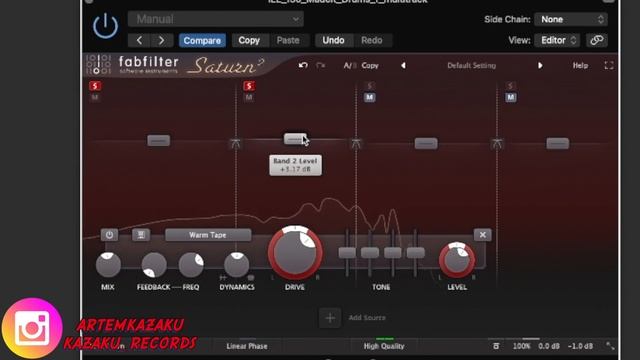This screenshot has width=640, height=360.
Task: Close the band controls with X
Action: 482,235
